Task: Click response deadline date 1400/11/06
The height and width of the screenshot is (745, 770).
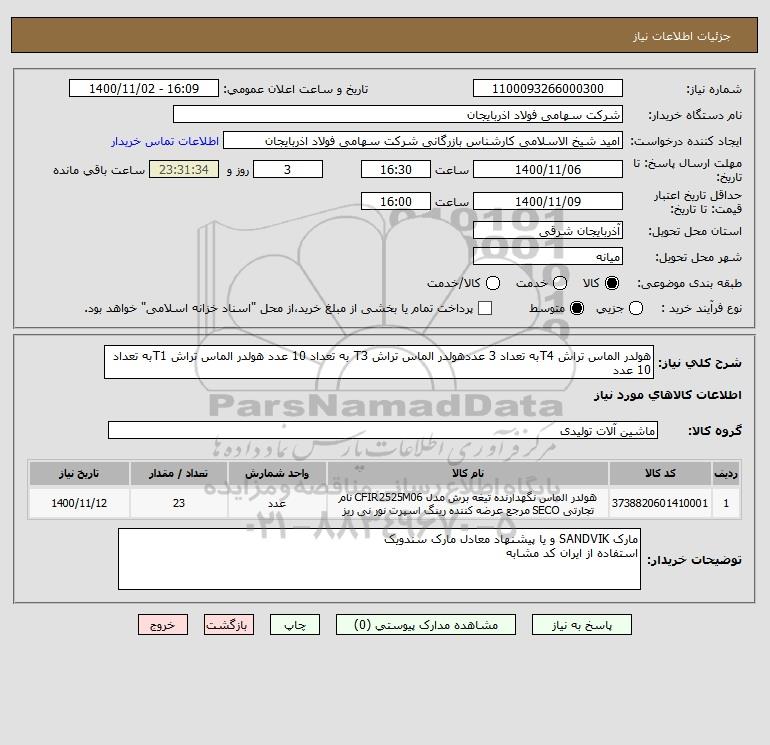Action: click(548, 169)
